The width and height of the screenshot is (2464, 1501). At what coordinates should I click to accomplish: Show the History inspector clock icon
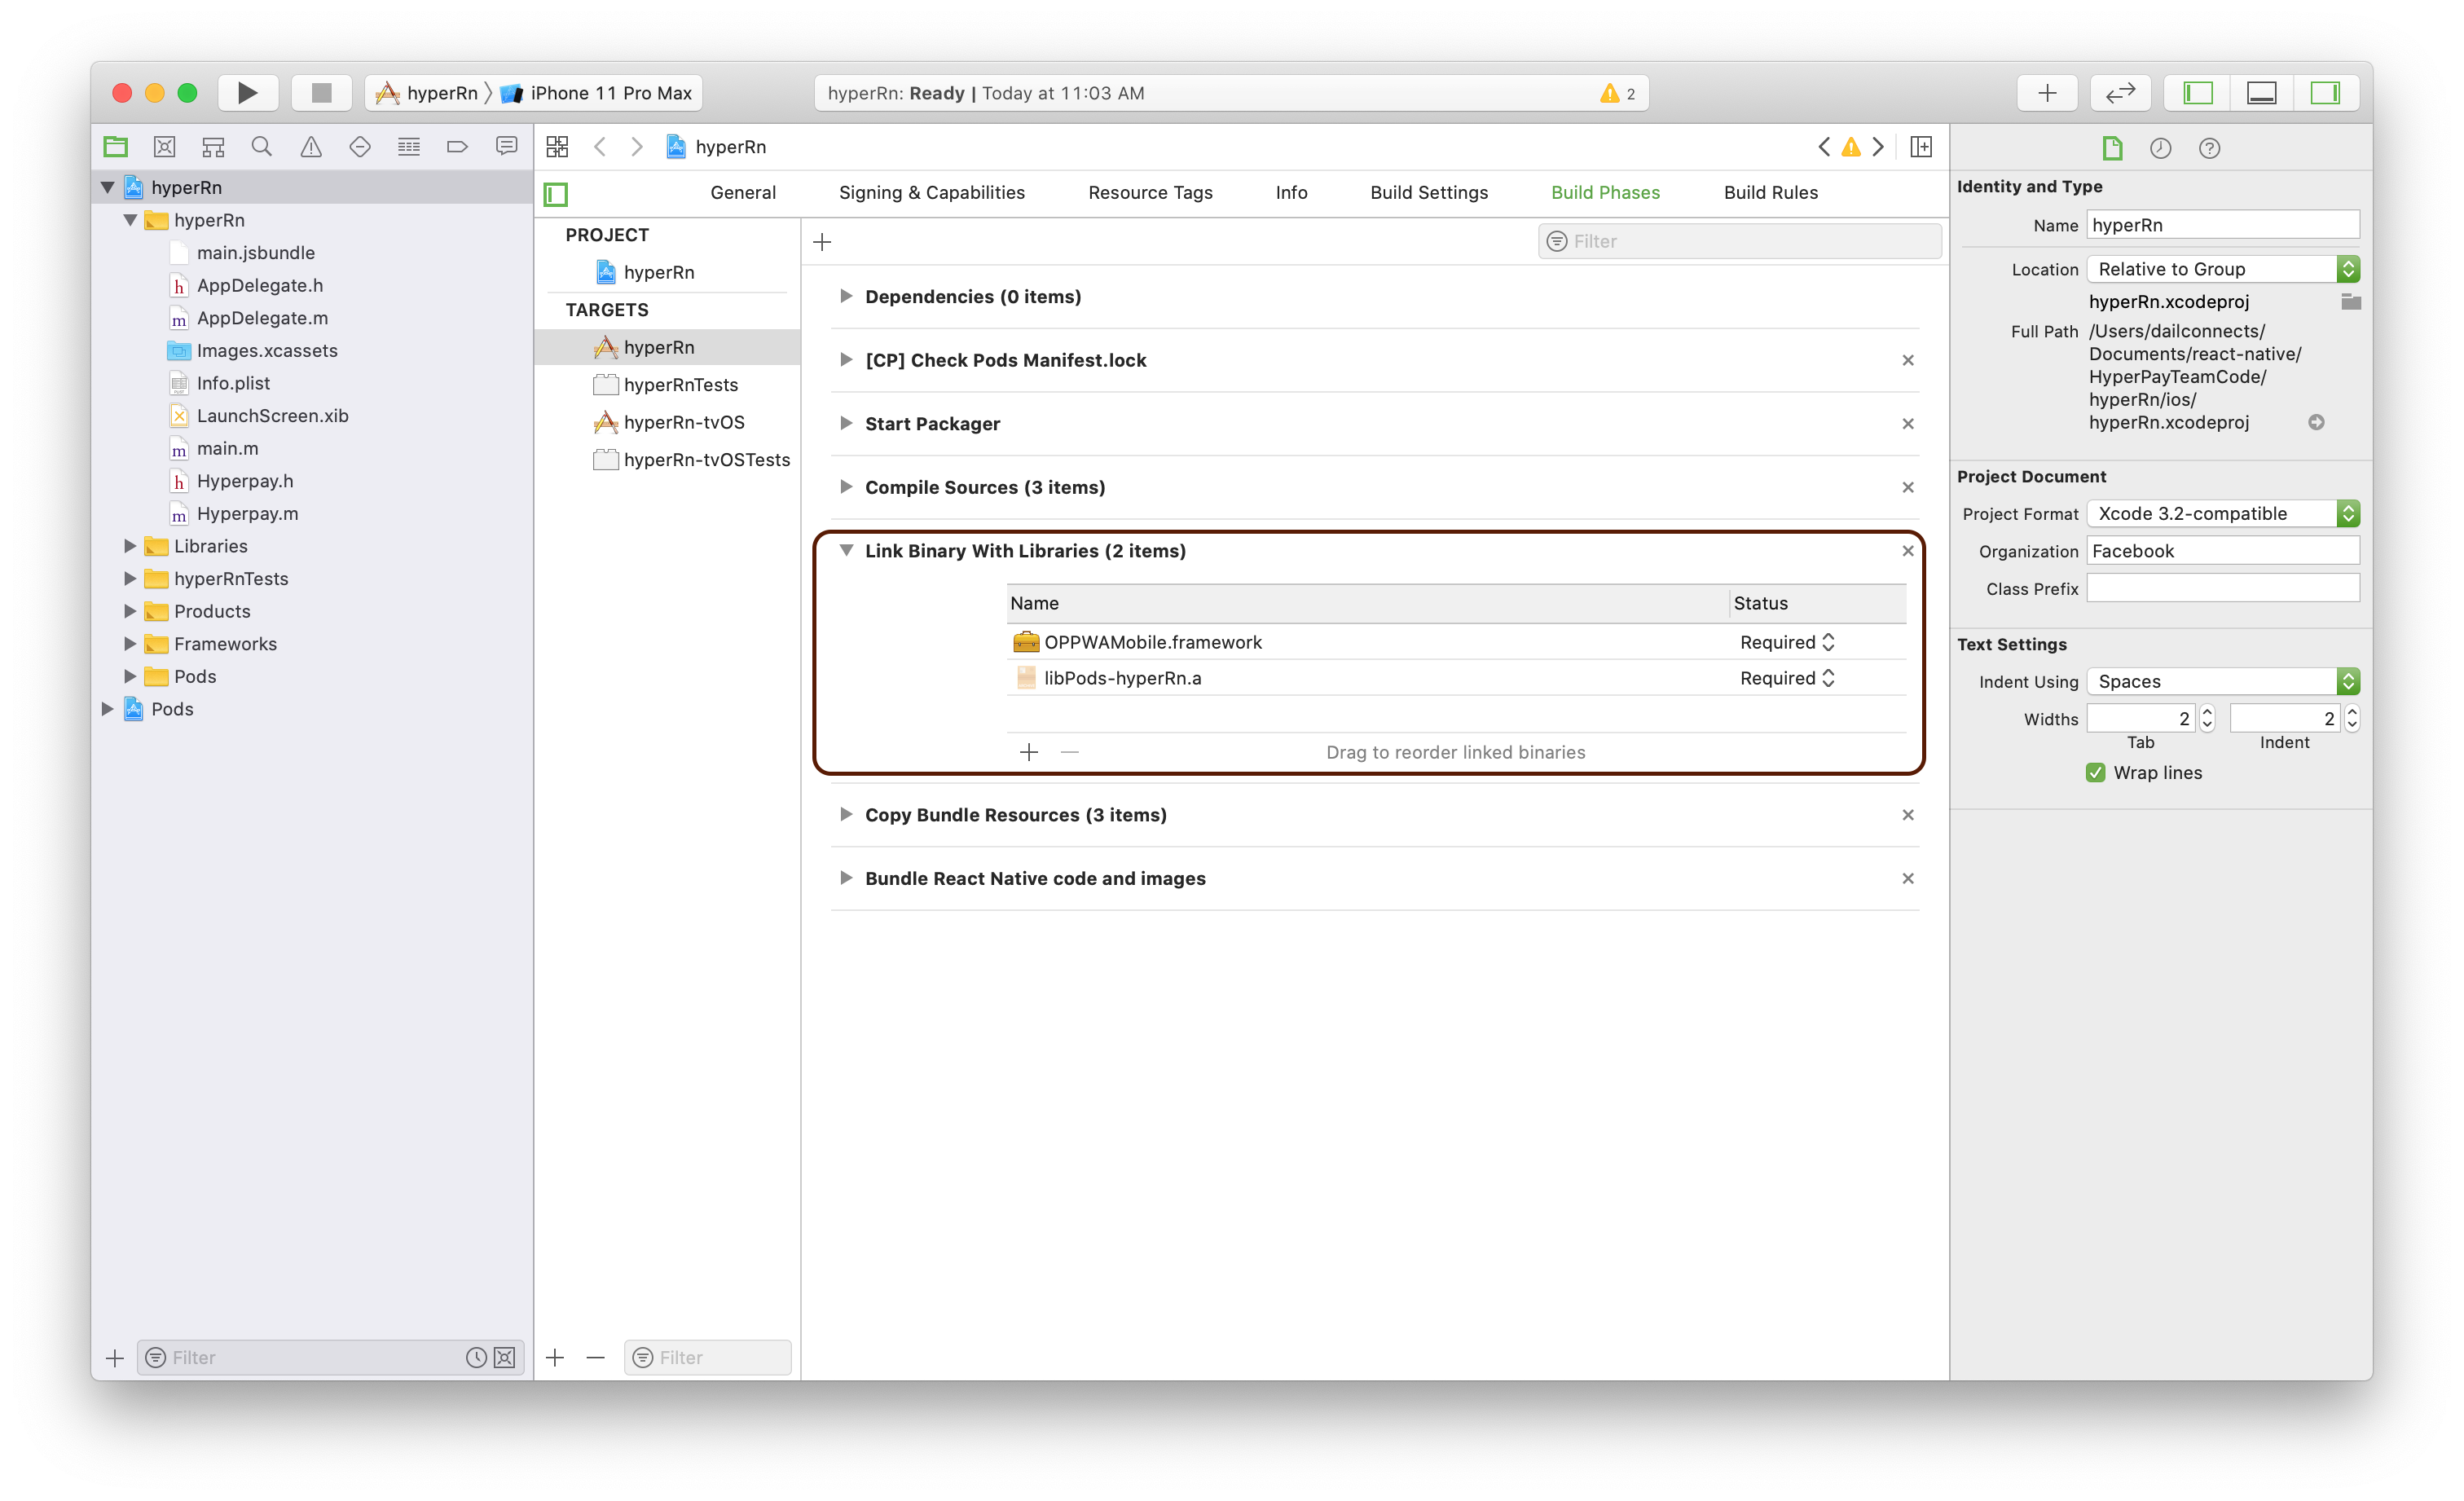pos(2161,148)
